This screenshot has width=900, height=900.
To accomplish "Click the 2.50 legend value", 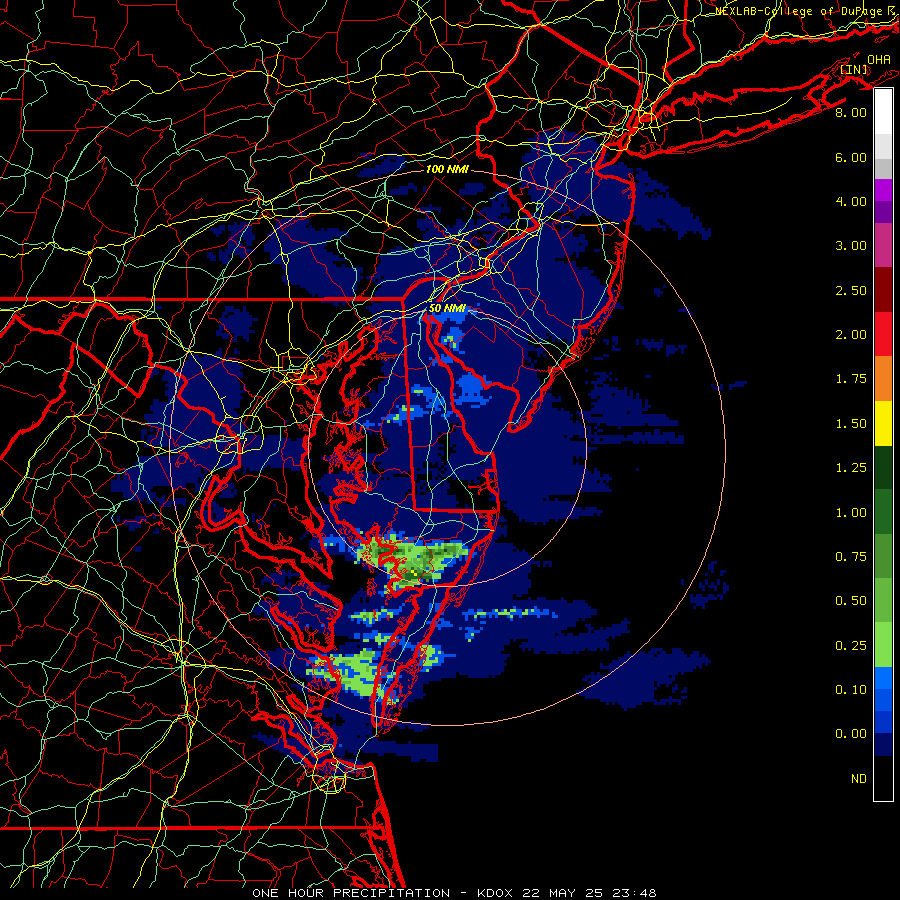I will pos(851,290).
